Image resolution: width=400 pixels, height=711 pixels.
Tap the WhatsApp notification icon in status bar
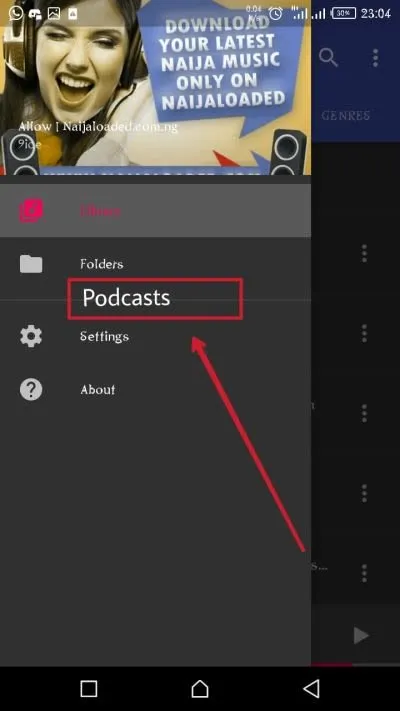(x=15, y=13)
